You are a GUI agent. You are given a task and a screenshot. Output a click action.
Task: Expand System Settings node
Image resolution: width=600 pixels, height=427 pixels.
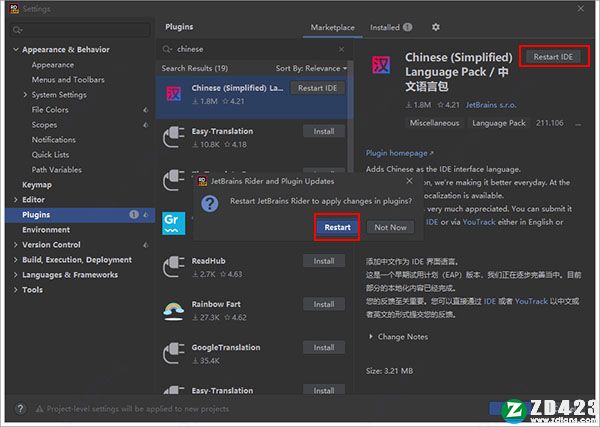(25, 95)
